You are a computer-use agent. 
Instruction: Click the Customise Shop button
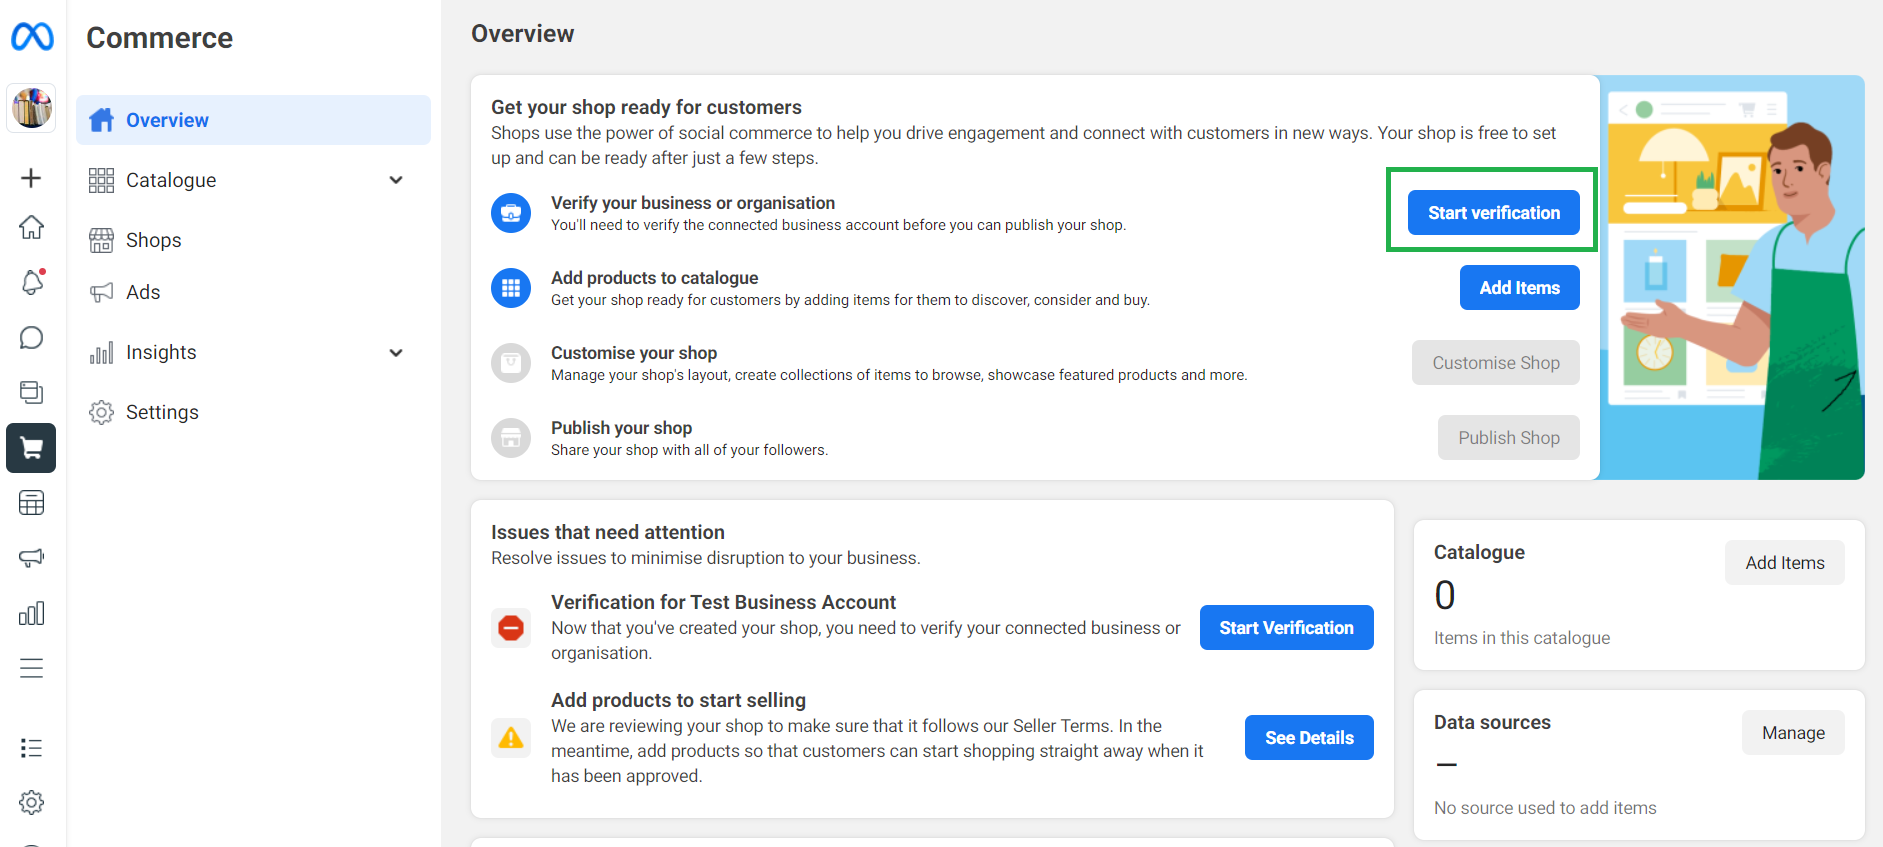pyautogui.click(x=1495, y=363)
